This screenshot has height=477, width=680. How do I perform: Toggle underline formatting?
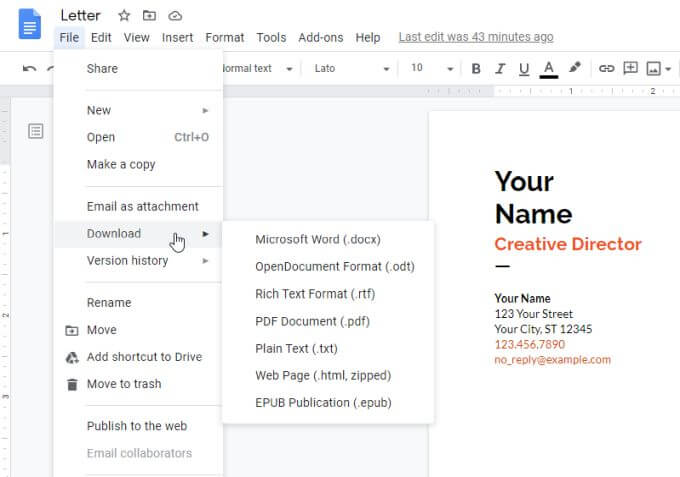pos(523,69)
